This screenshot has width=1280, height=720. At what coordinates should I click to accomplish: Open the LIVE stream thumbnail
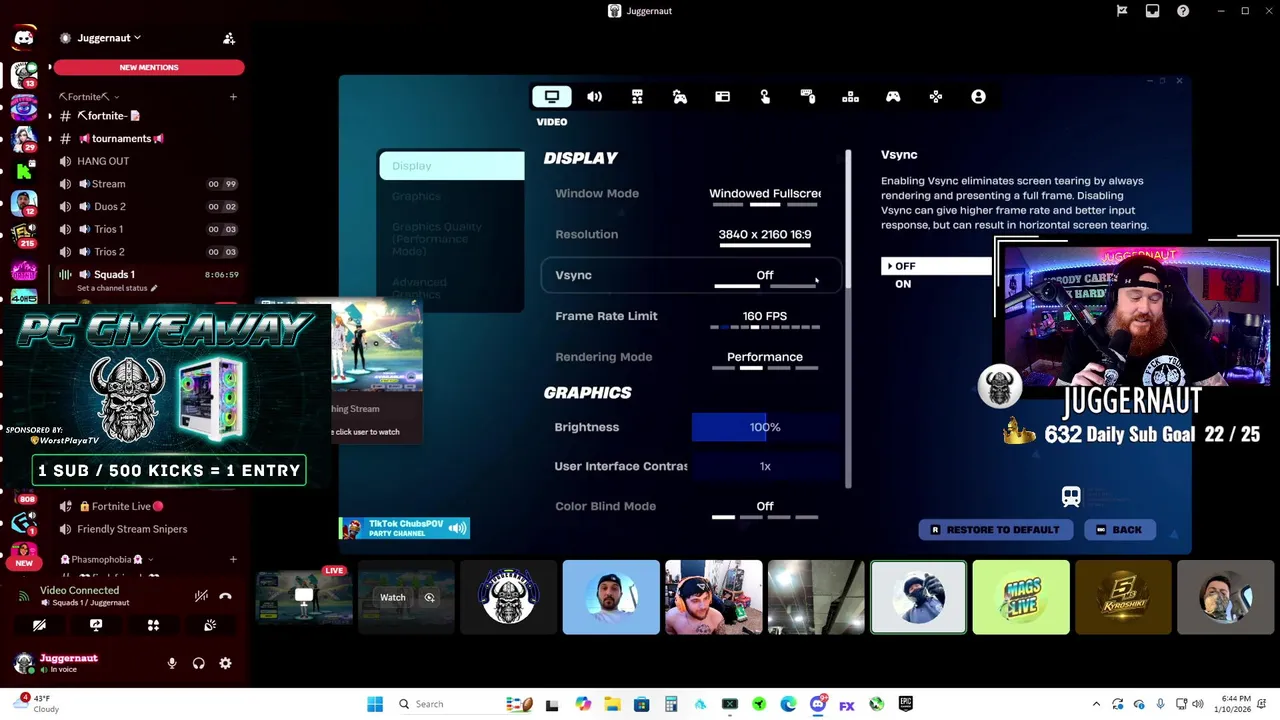(304, 597)
